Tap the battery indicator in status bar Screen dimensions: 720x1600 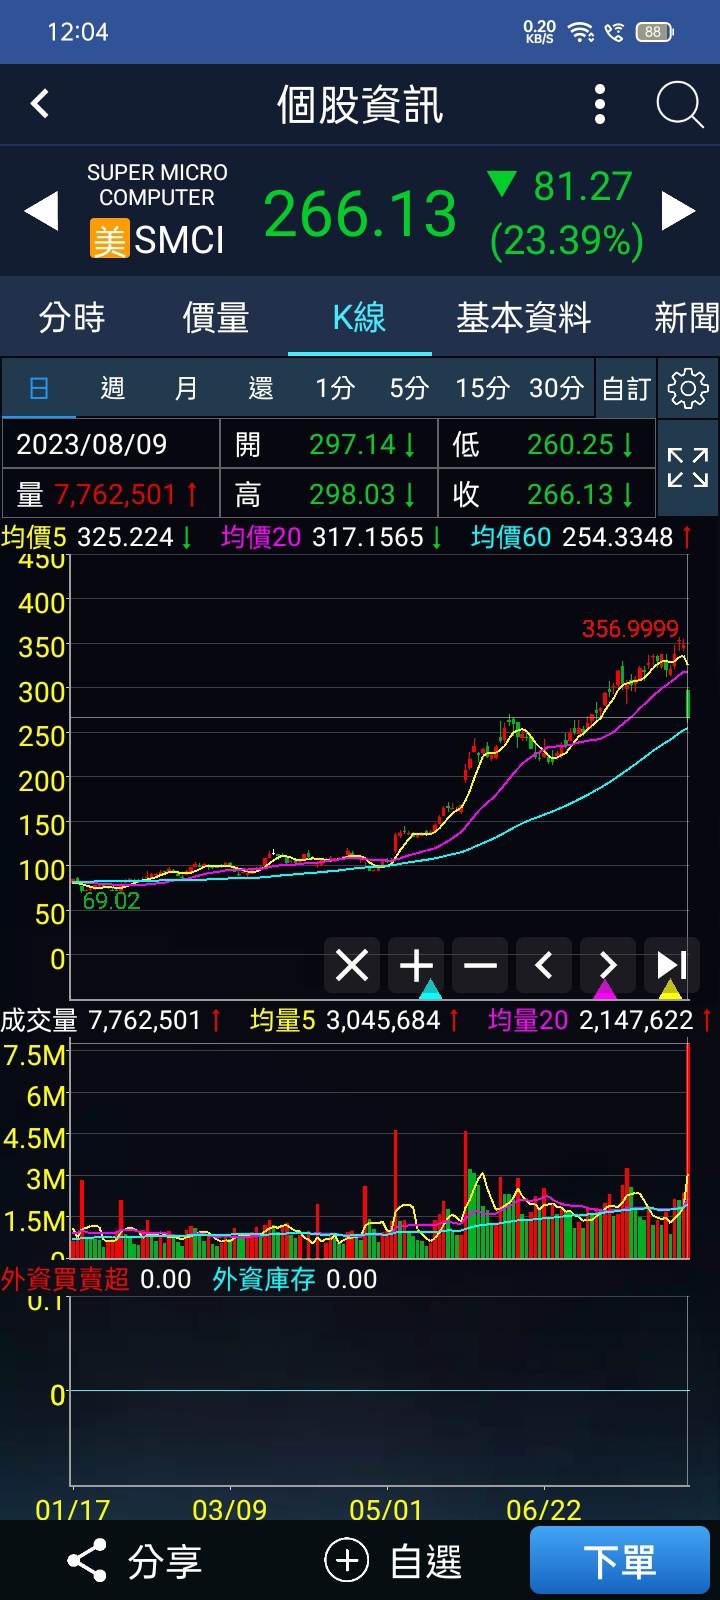click(654, 32)
